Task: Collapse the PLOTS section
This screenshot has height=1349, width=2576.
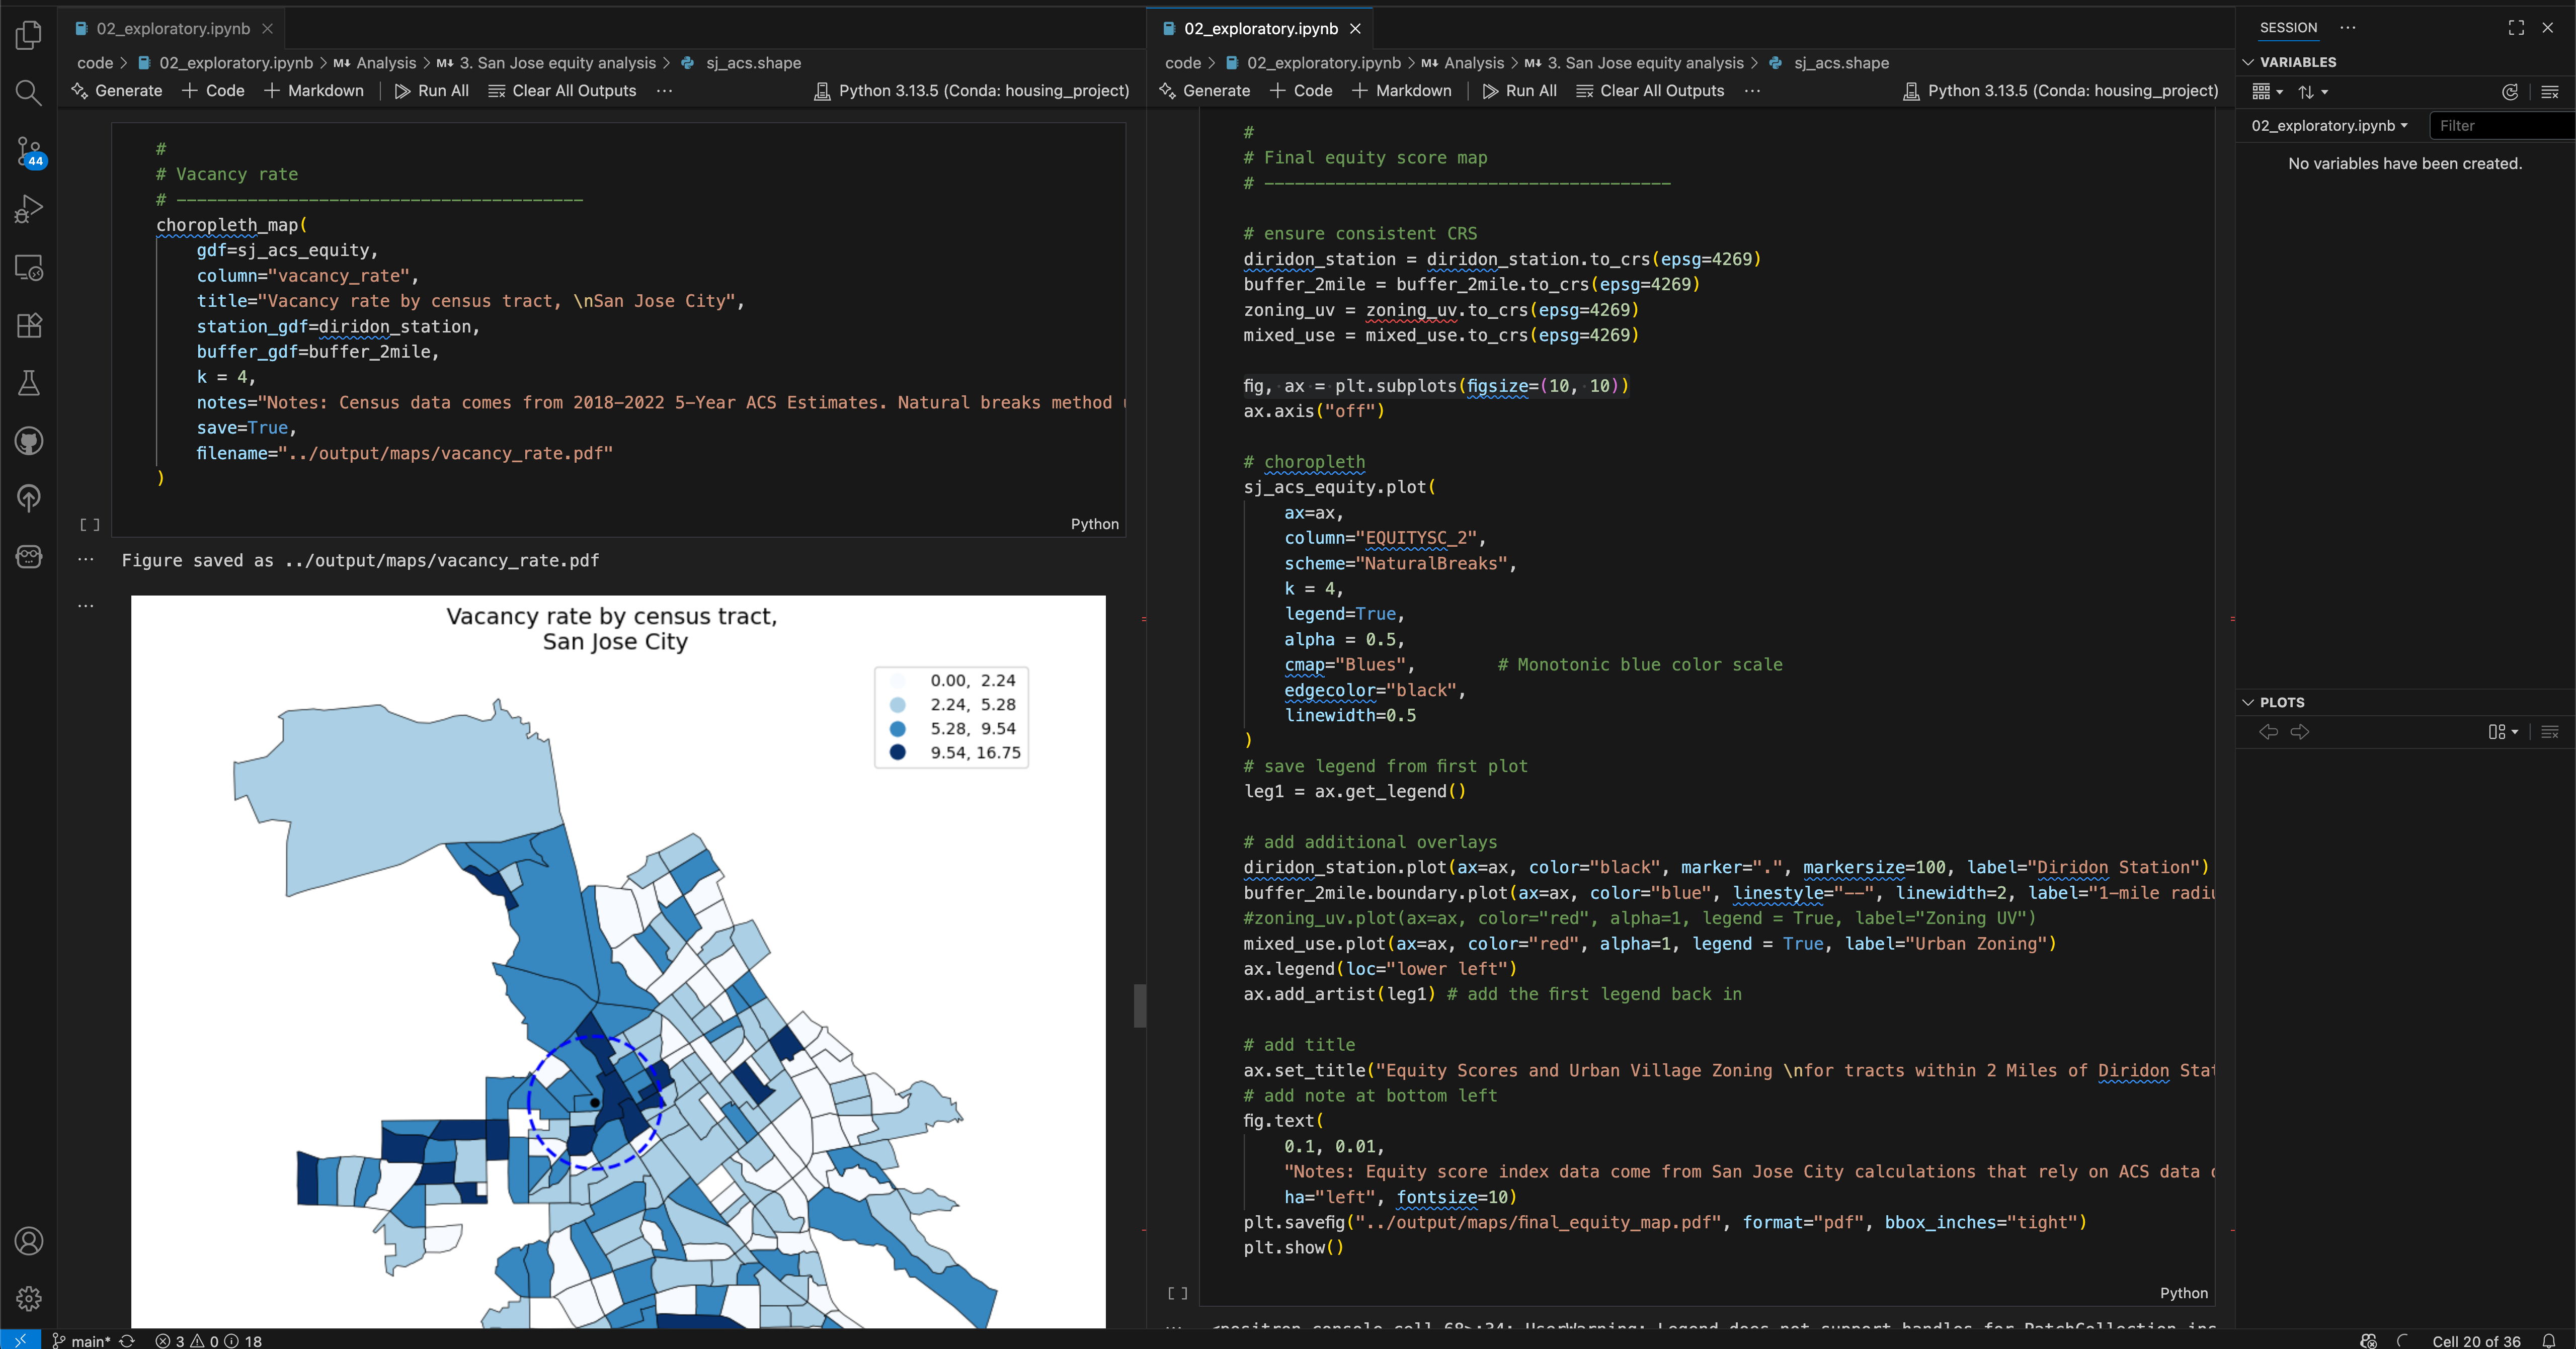Action: pos(2249,703)
